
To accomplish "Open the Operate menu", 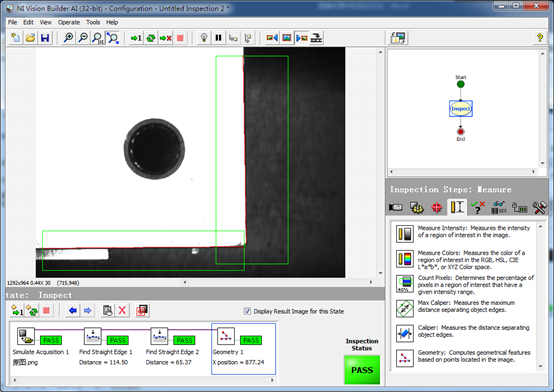I will pyautogui.click(x=69, y=22).
